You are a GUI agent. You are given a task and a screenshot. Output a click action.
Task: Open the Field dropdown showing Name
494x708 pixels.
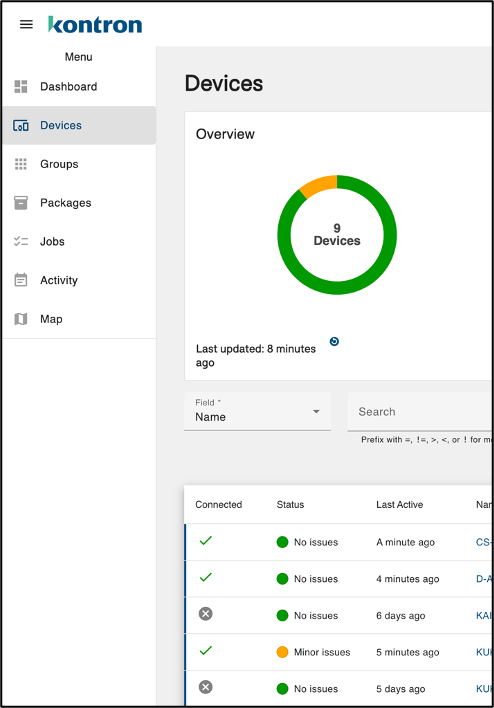pos(257,411)
